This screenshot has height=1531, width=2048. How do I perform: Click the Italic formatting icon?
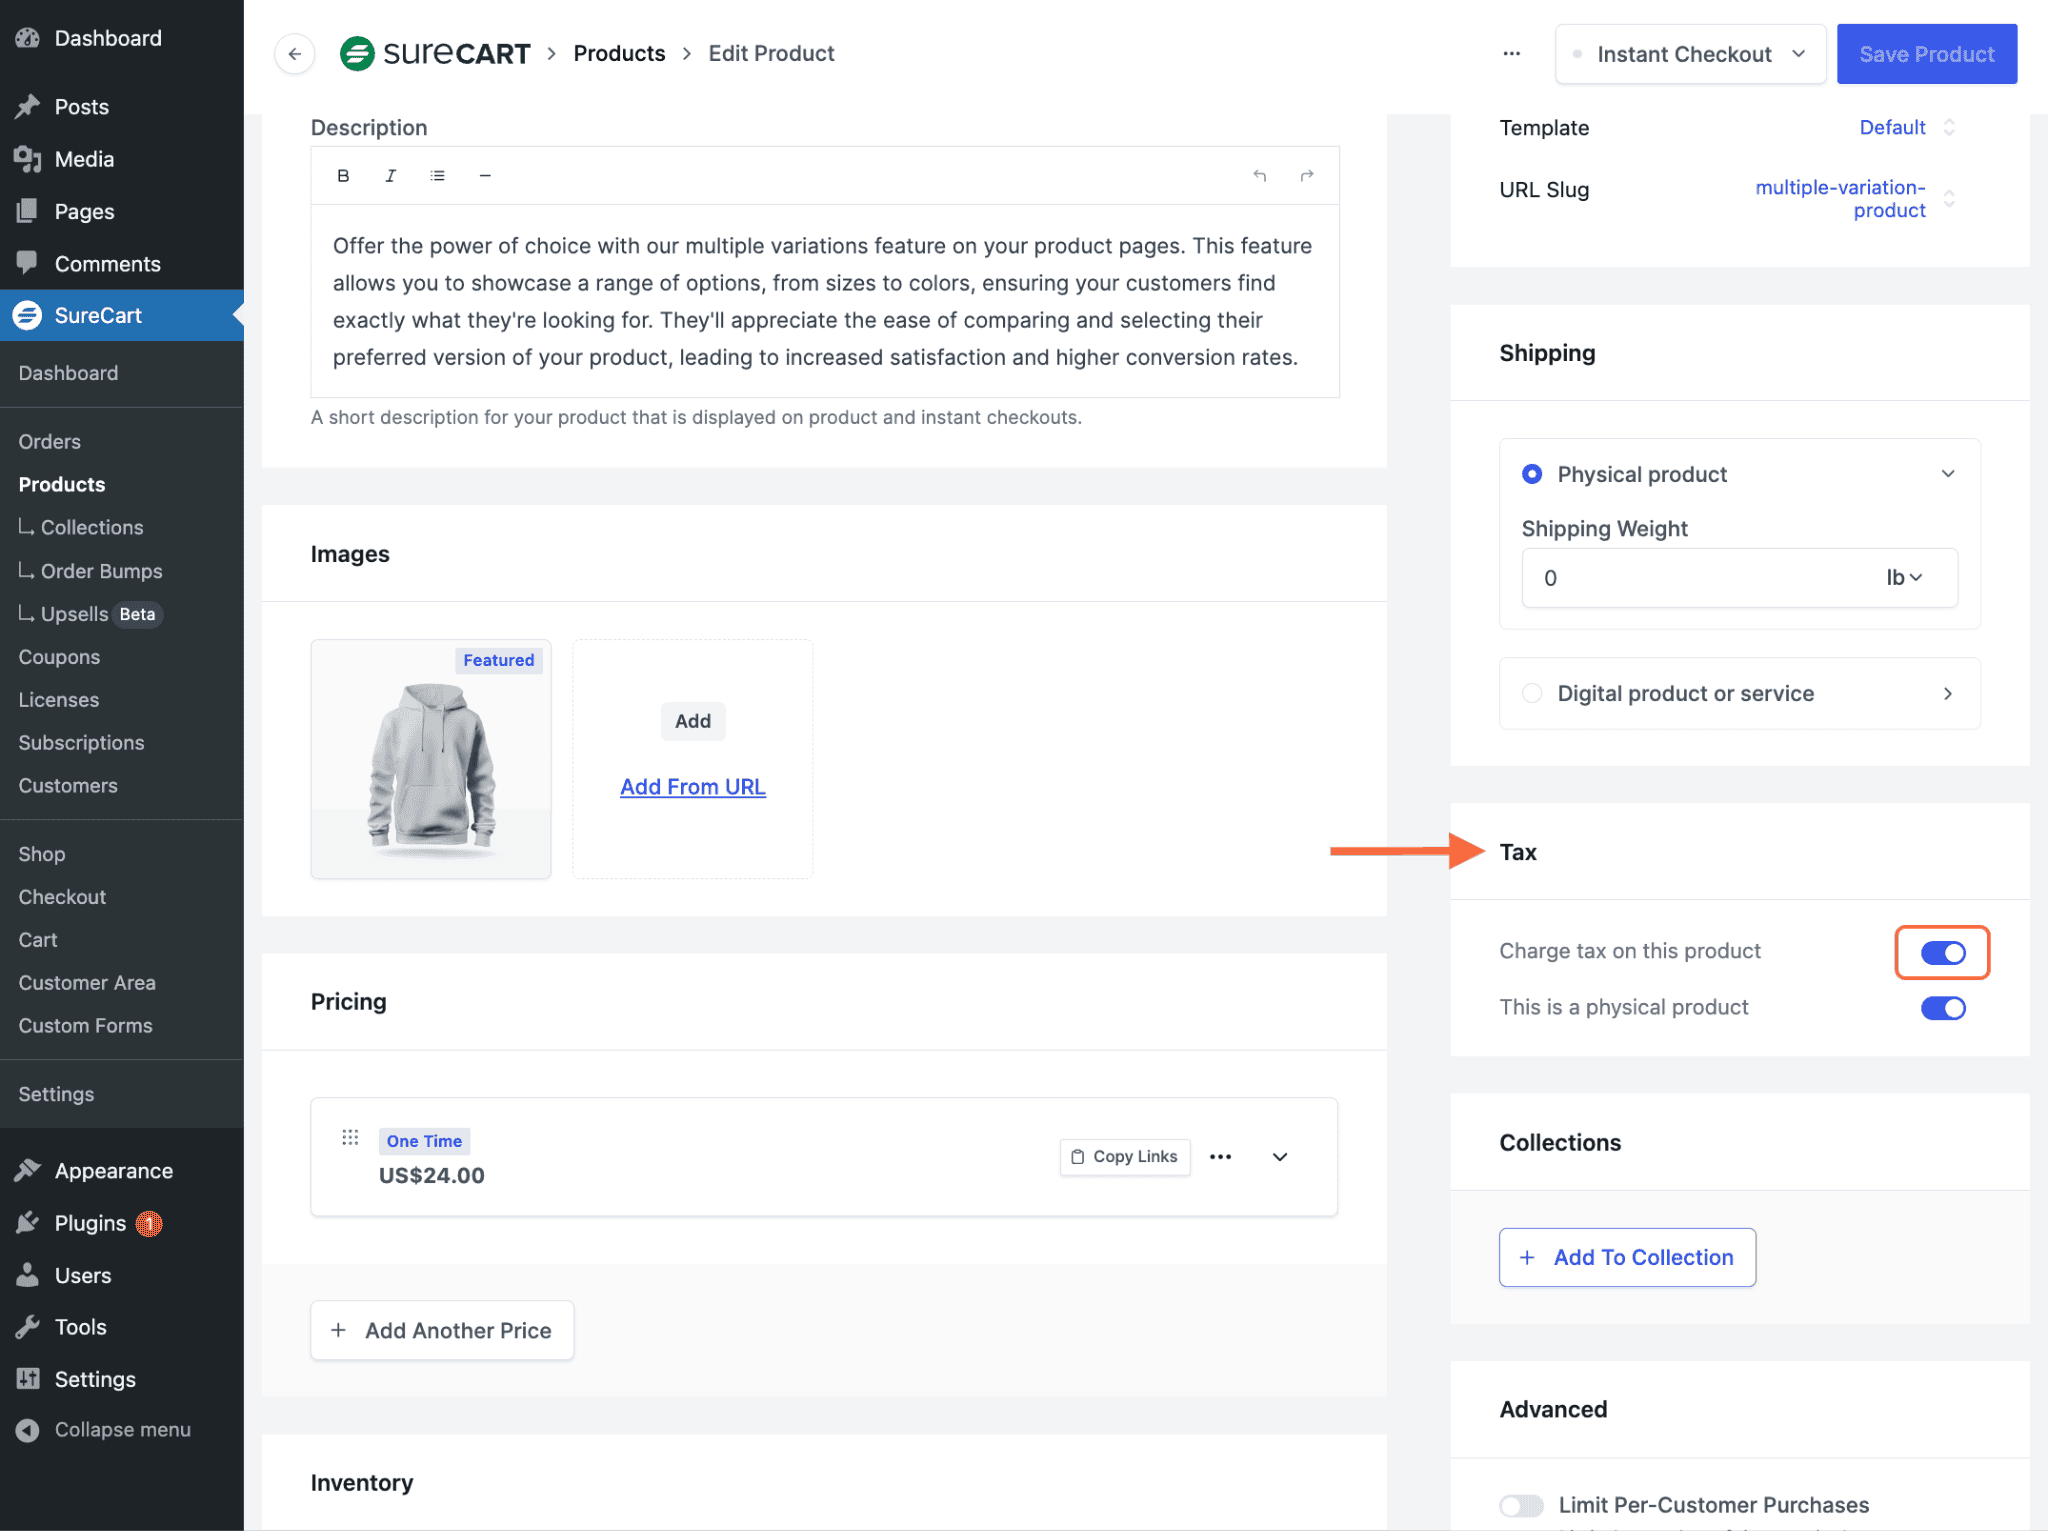[x=390, y=176]
